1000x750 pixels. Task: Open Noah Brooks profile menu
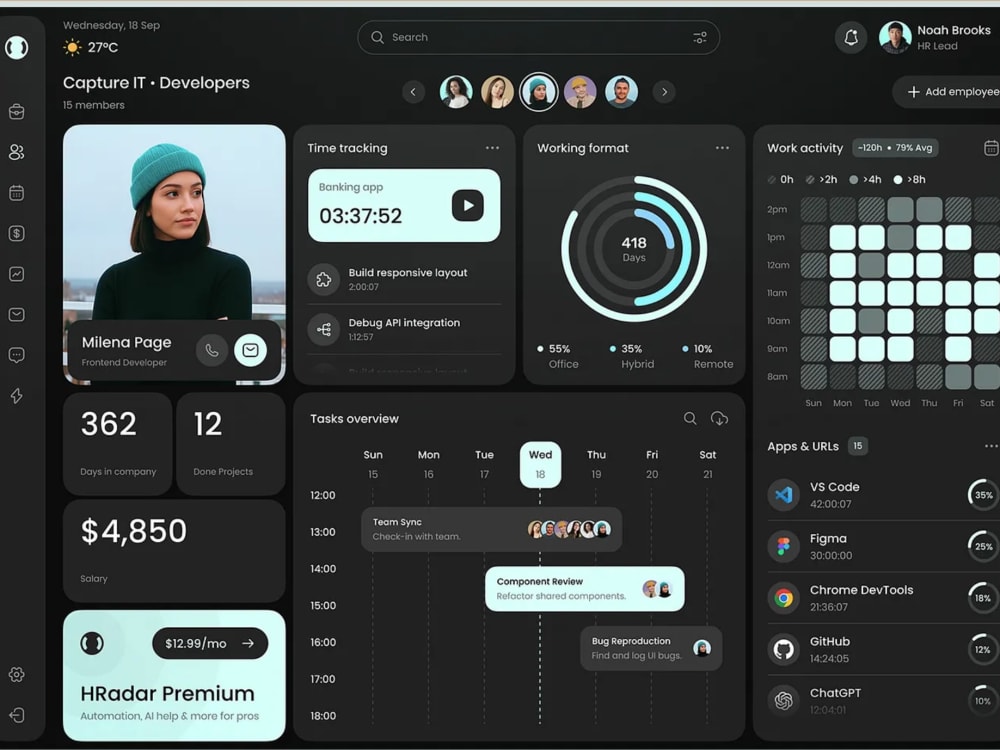pos(938,38)
